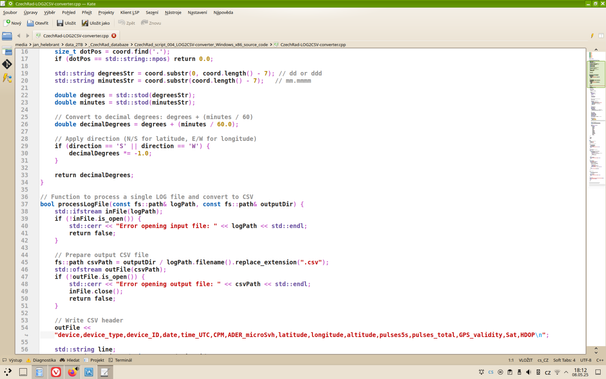This screenshot has height=379, width=606.
Task: Open the blue app icon next to Firefox
Action: click(89, 372)
